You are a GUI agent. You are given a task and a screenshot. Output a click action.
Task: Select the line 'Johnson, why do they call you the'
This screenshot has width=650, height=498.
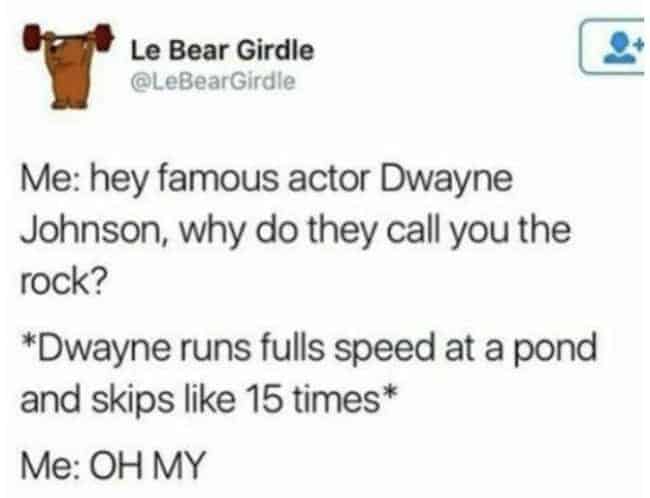tap(296, 231)
